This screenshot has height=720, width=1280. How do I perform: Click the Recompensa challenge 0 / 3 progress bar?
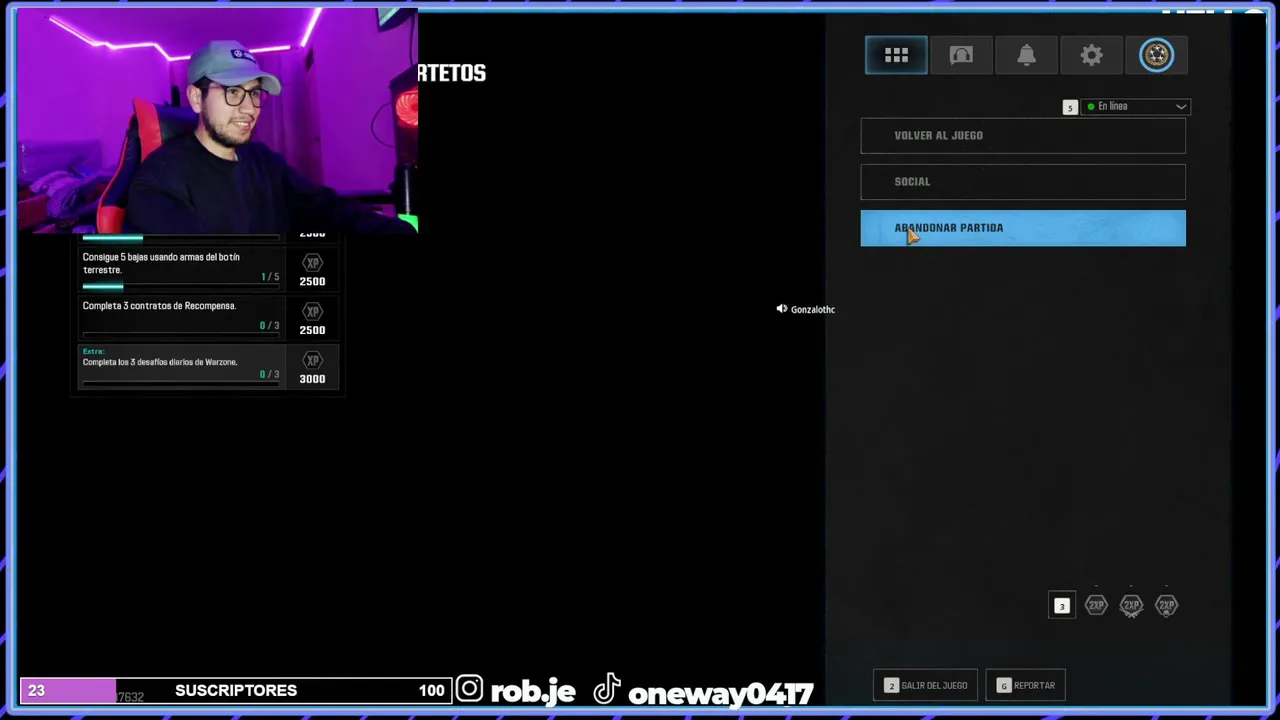coord(181,335)
